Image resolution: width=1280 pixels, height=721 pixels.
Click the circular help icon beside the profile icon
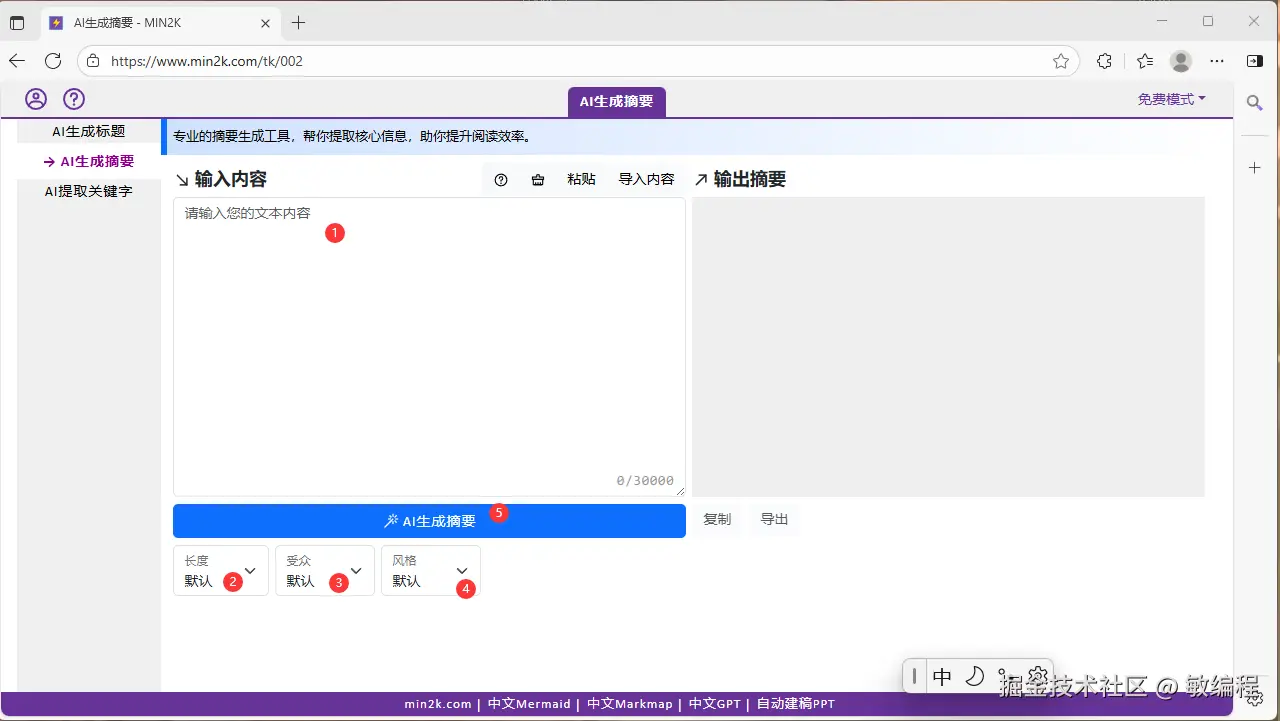pyautogui.click(x=74, y=98)
